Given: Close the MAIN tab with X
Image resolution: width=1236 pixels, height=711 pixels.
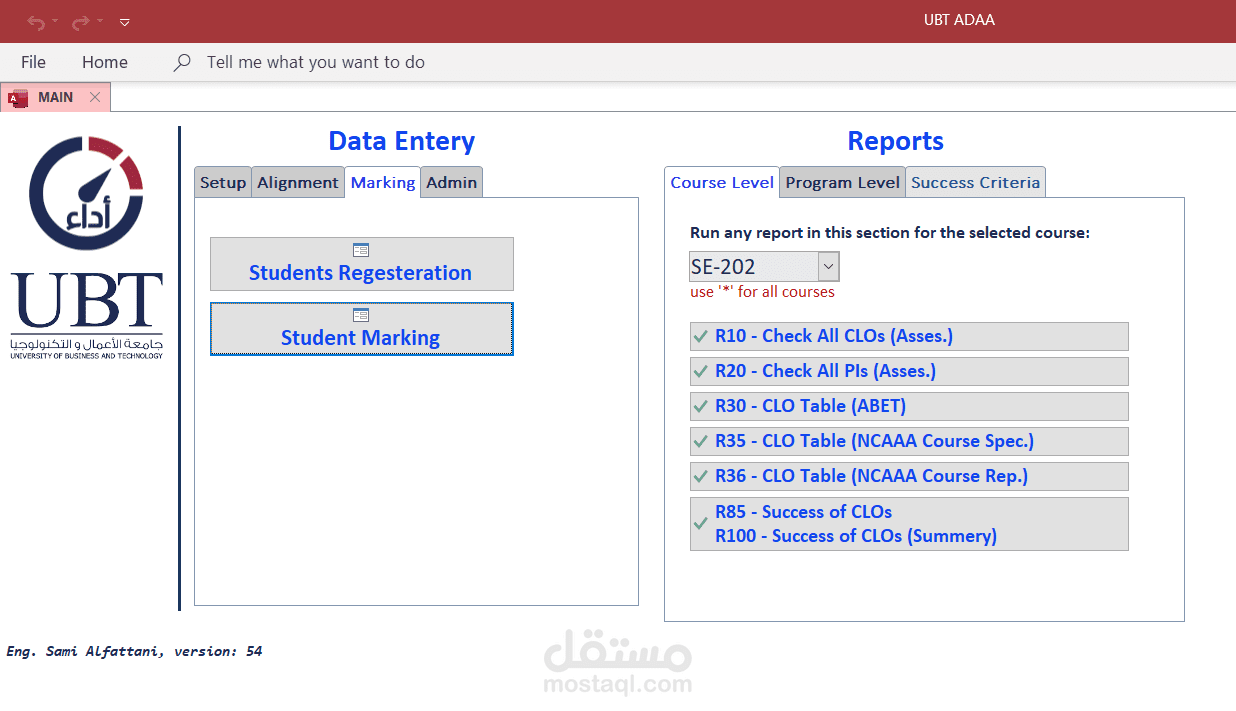Looking at the screenshot, I should coord(95,97).
